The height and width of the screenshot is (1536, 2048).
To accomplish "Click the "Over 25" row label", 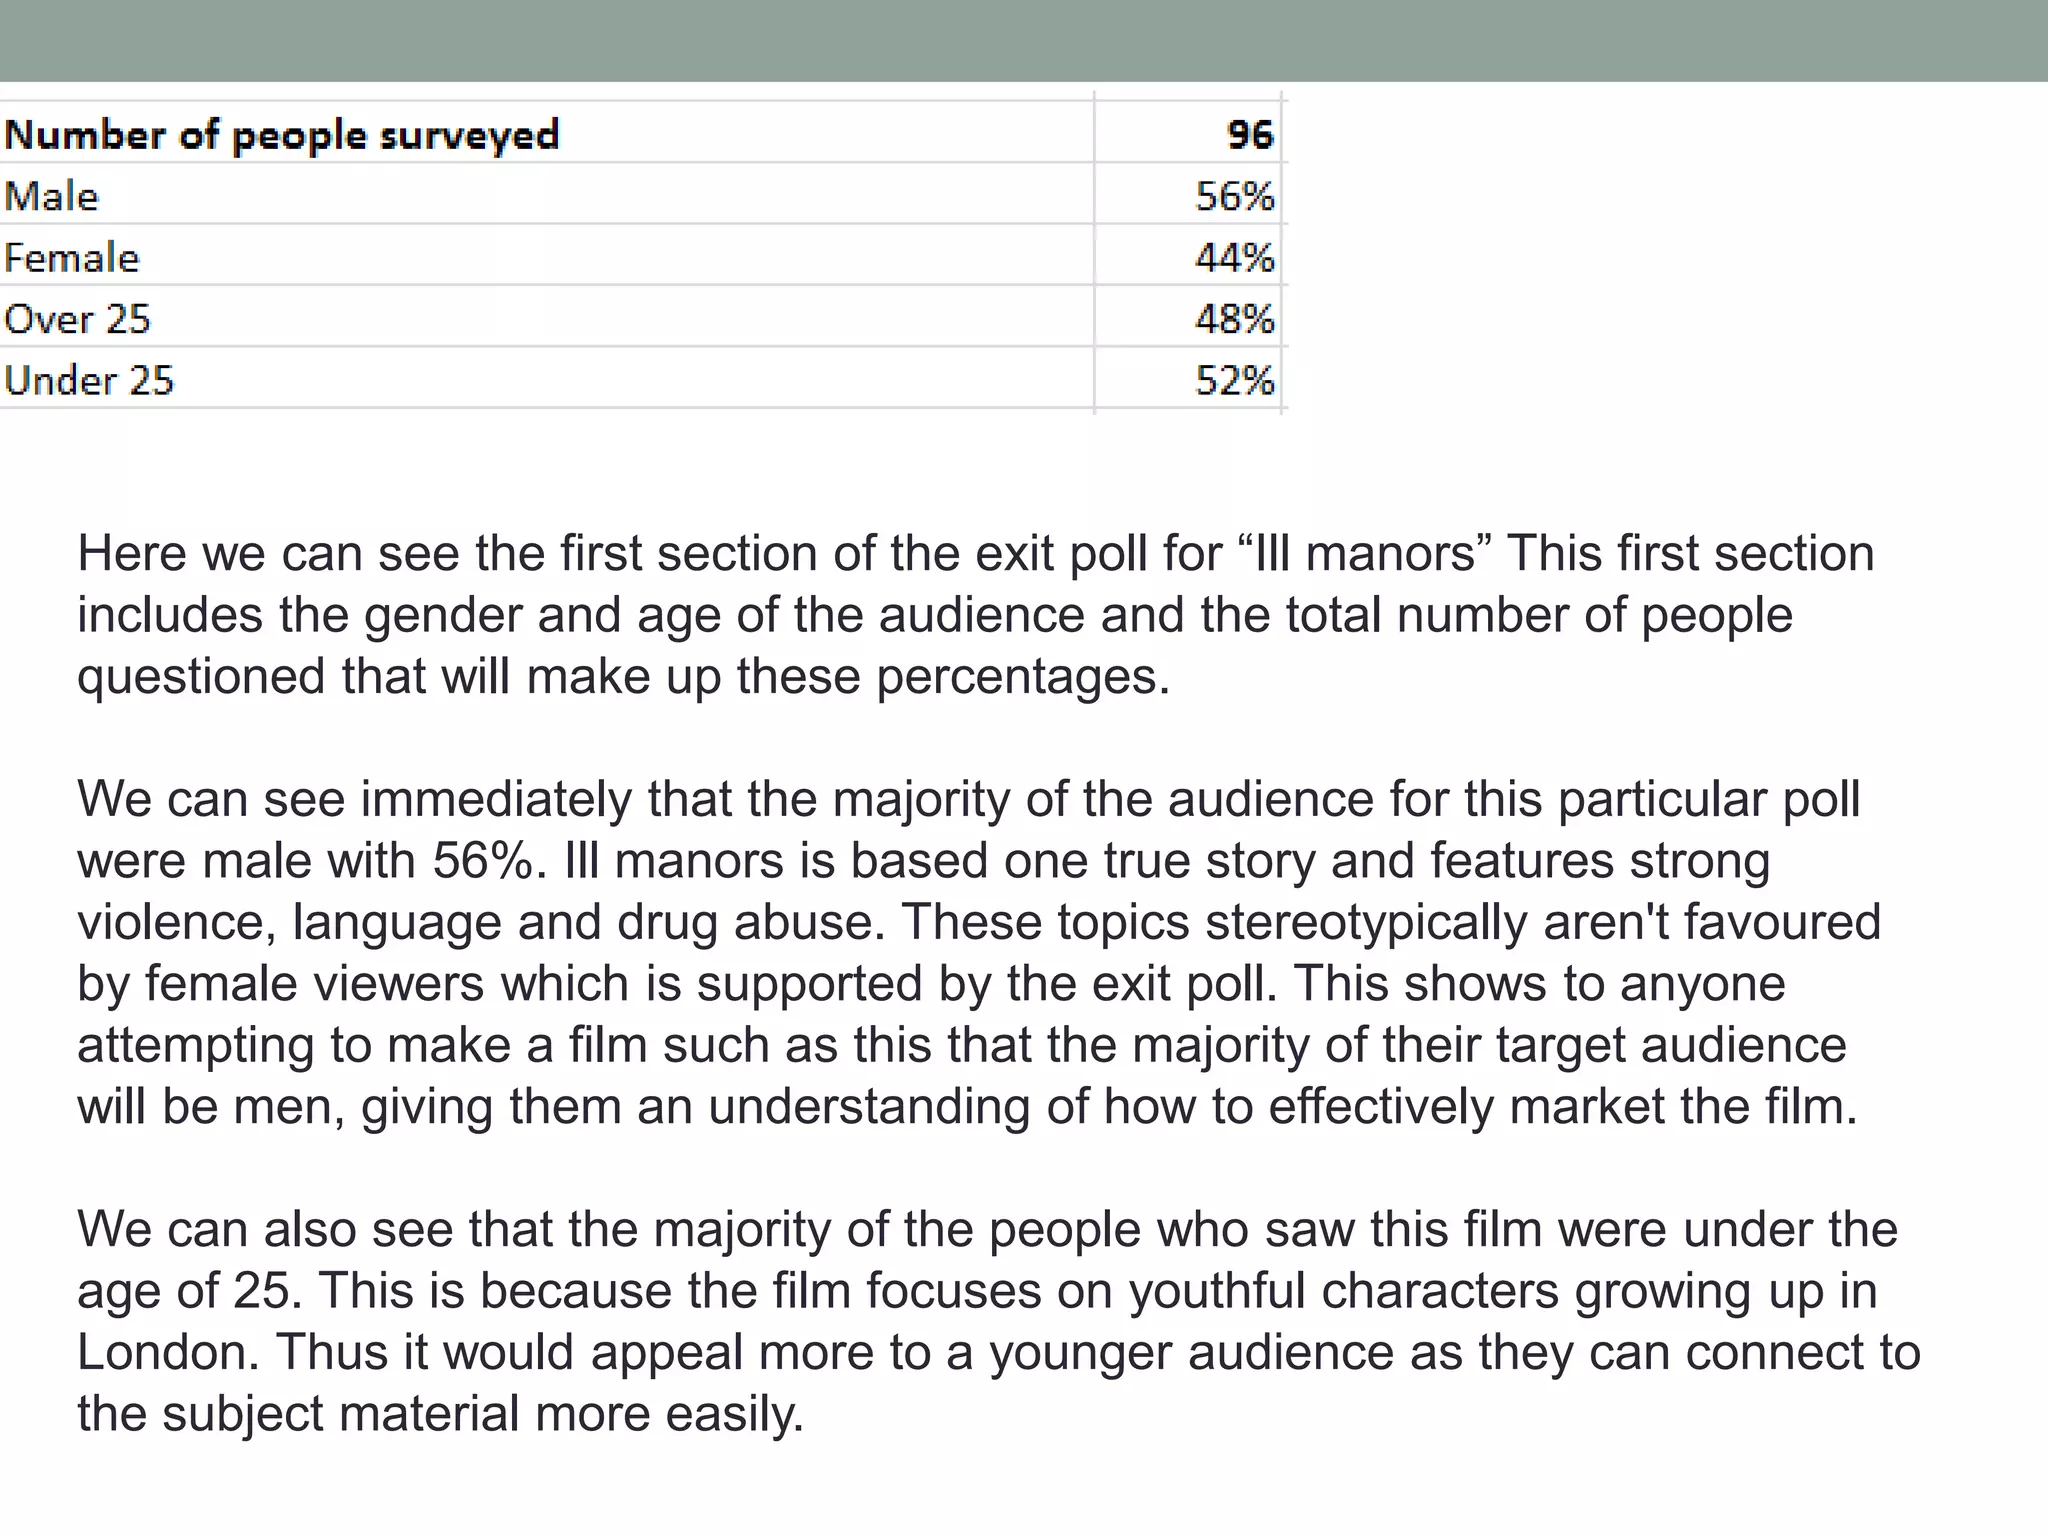I will point(77,319).
